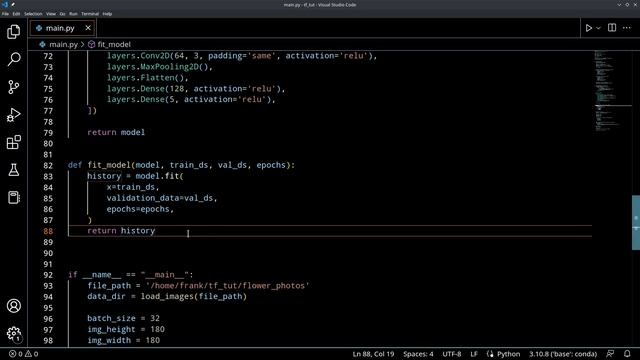This screenshot has width=640, height=360.
Task: Click line number 92 in gutter
Action: (x=48, y=275)
